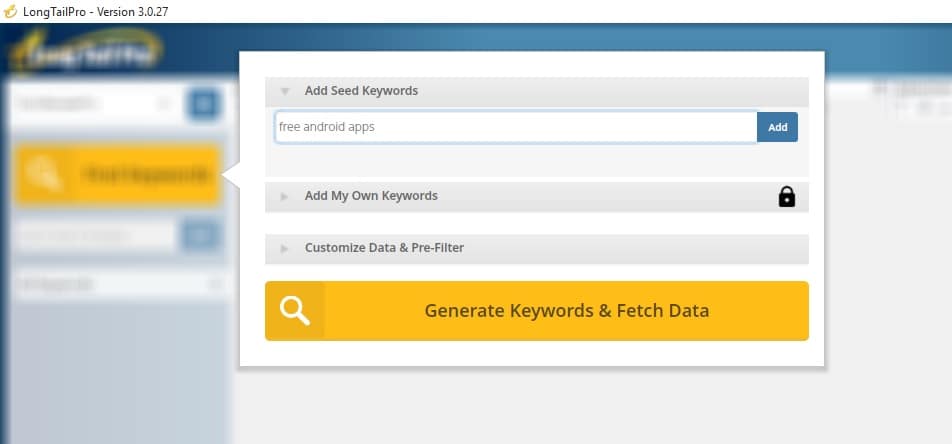Open the blurred project dropdown in the sidebar
This screenshot has height=444, width=952.
pyautogui.click(x=93, y=103)
